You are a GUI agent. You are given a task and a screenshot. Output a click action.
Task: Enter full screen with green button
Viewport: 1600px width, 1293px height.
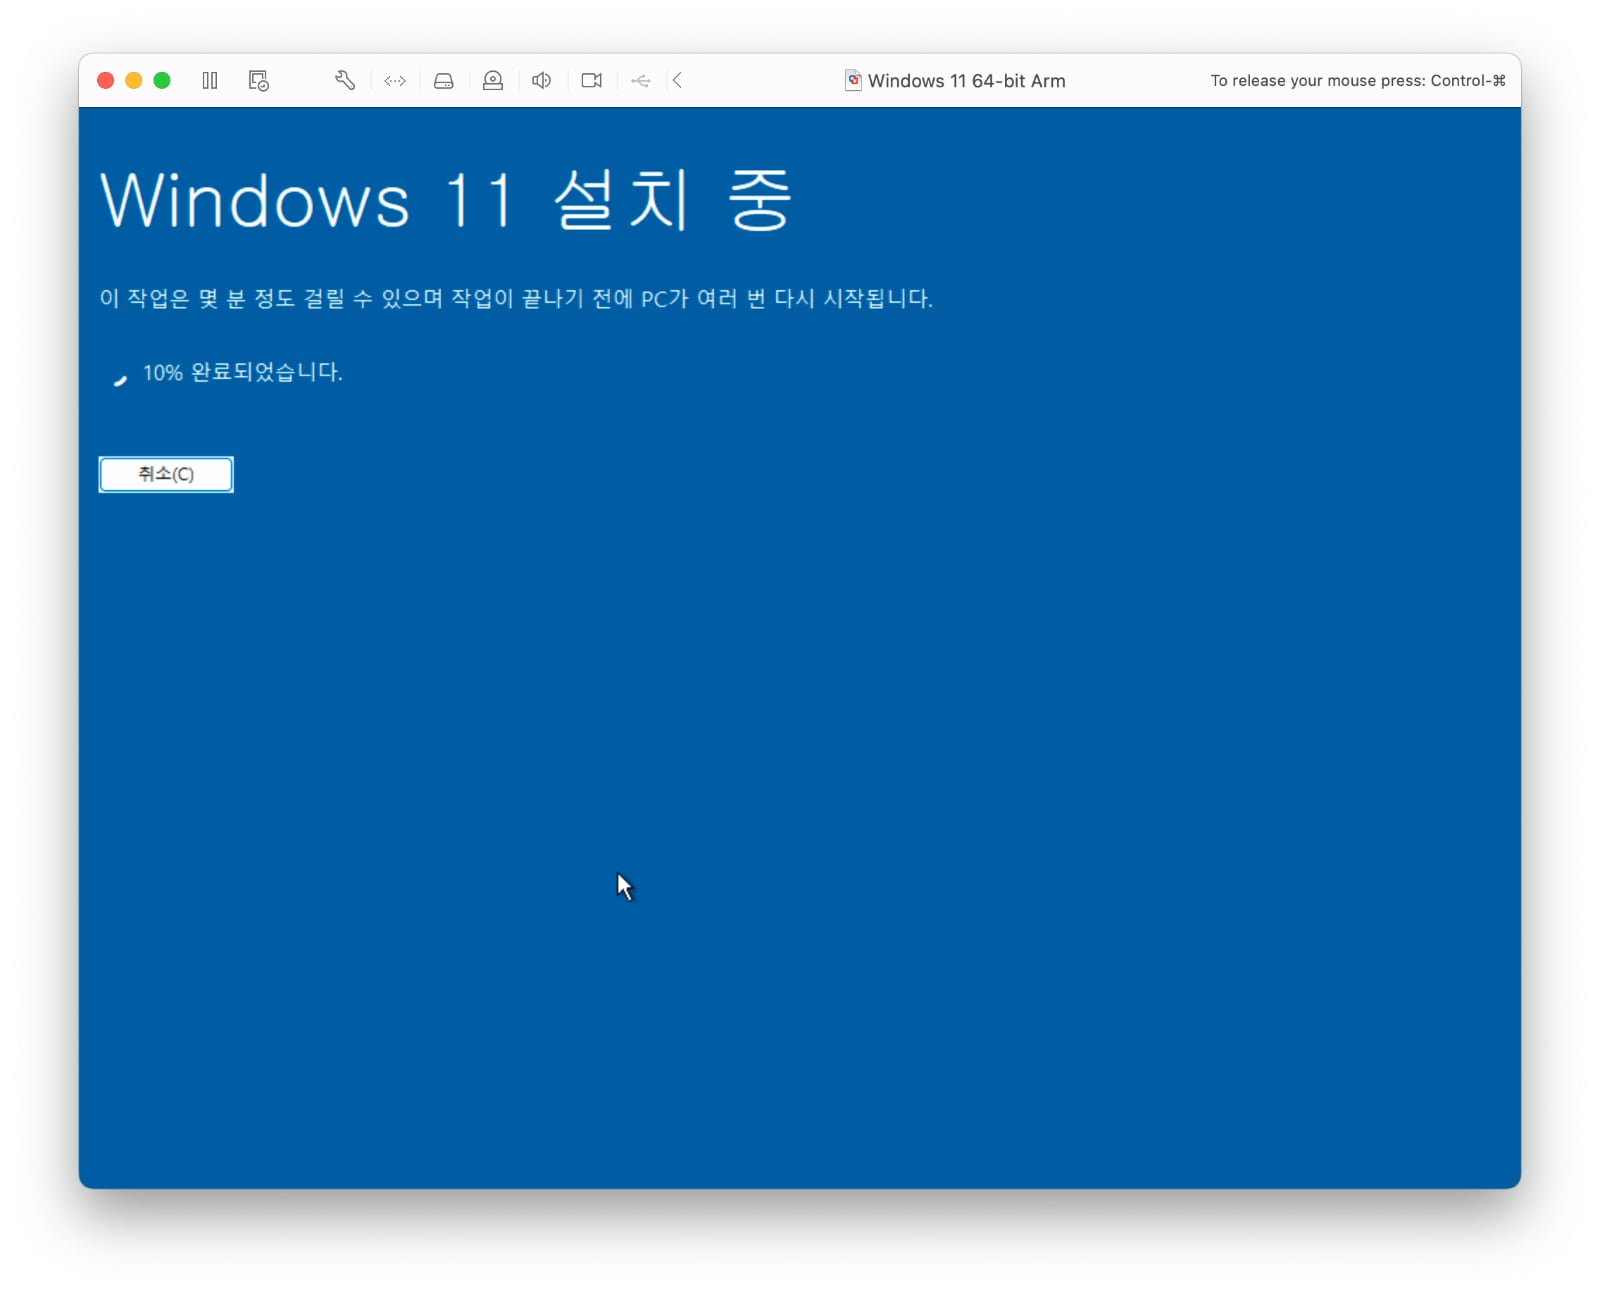(x=162, y=80)
